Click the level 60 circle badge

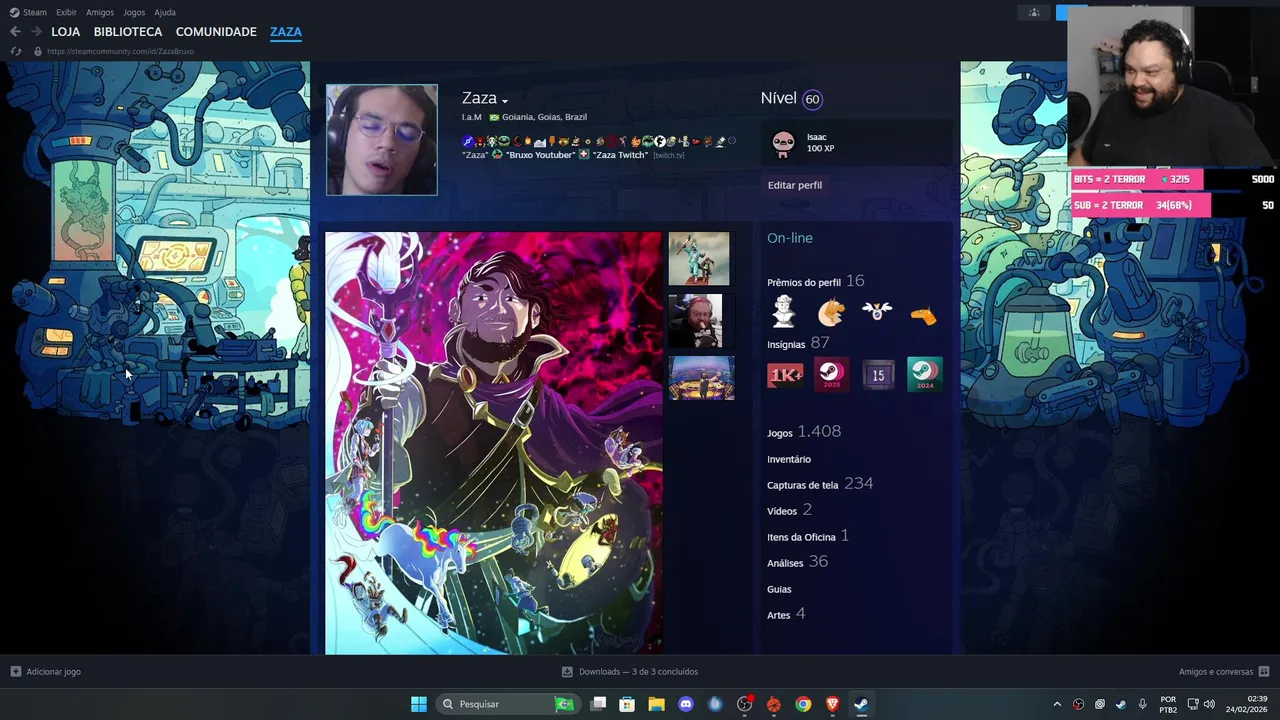click(x=812, y=99)
